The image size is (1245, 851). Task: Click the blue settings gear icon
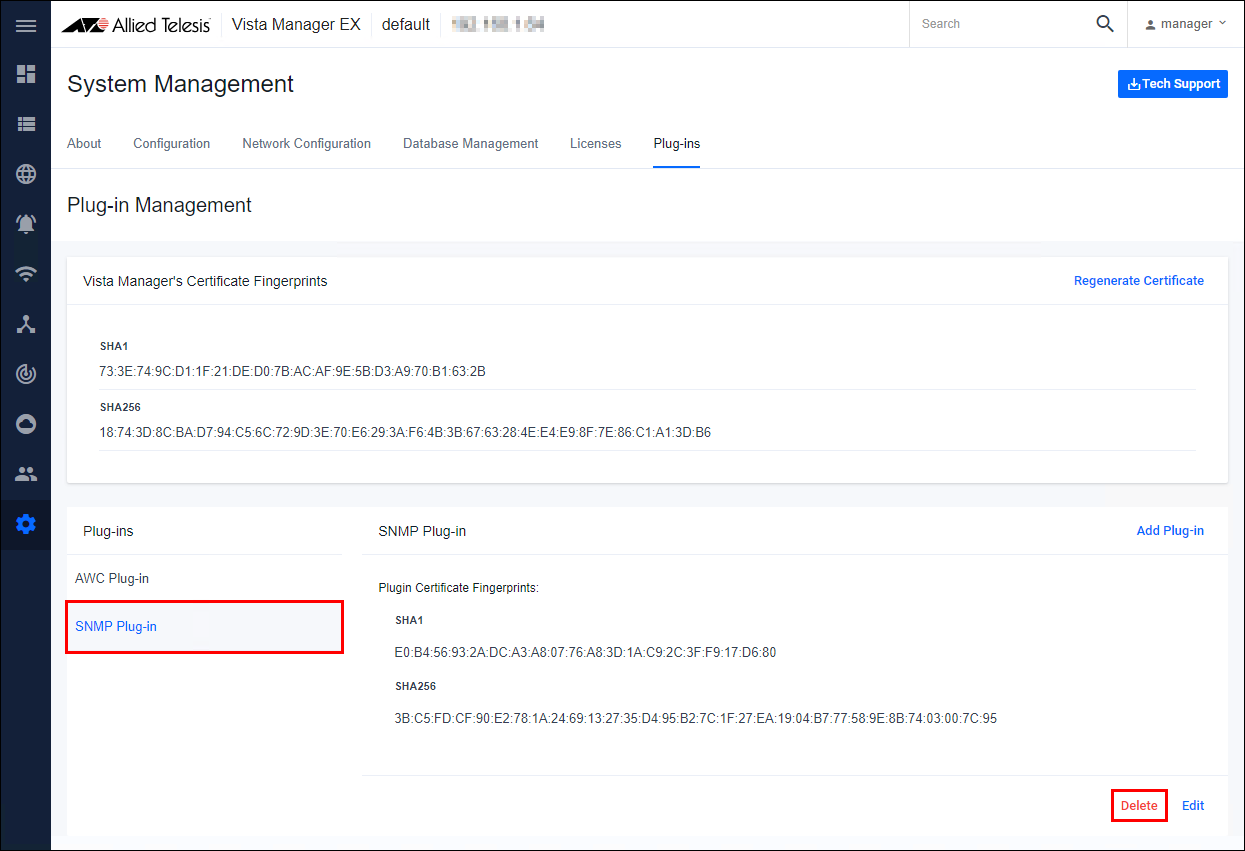26,524
